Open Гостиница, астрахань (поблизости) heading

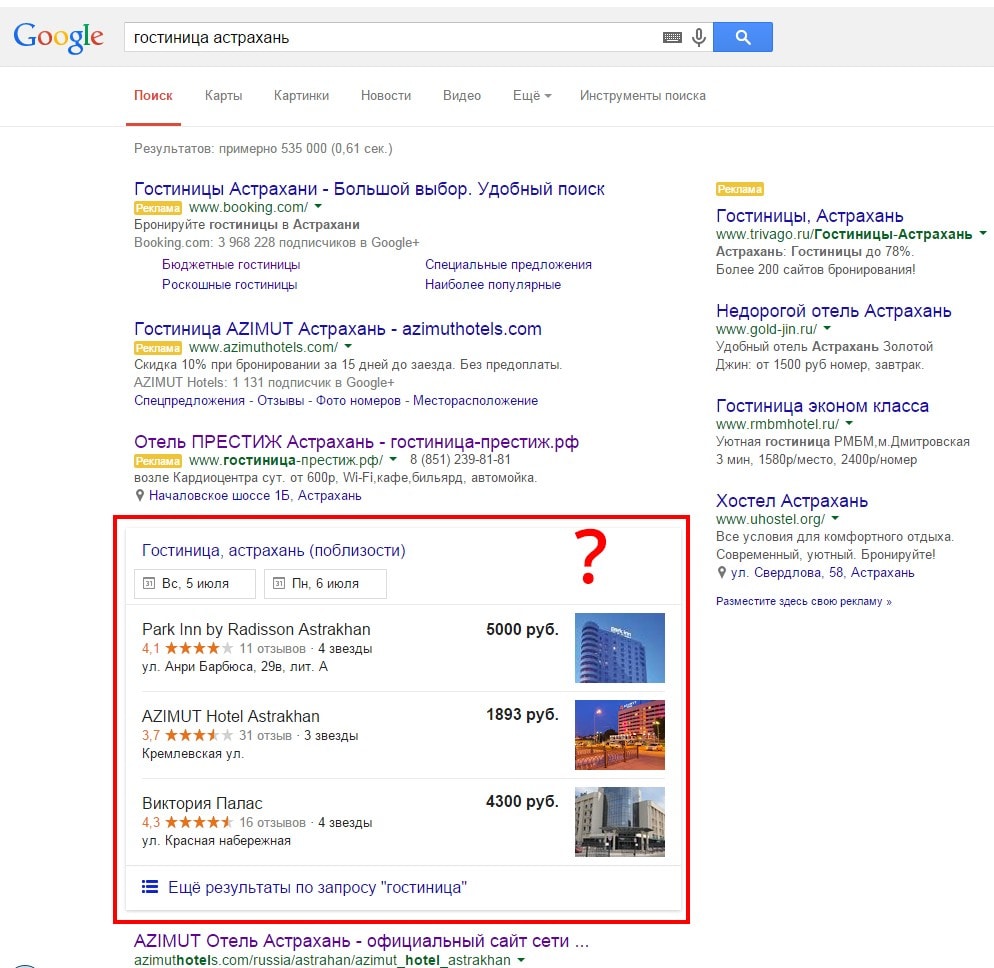pyautogui.click(x=273, y=550)
